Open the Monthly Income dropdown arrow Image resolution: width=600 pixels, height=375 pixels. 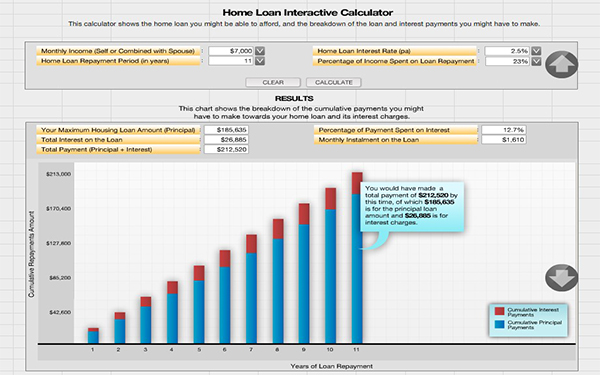260,51
